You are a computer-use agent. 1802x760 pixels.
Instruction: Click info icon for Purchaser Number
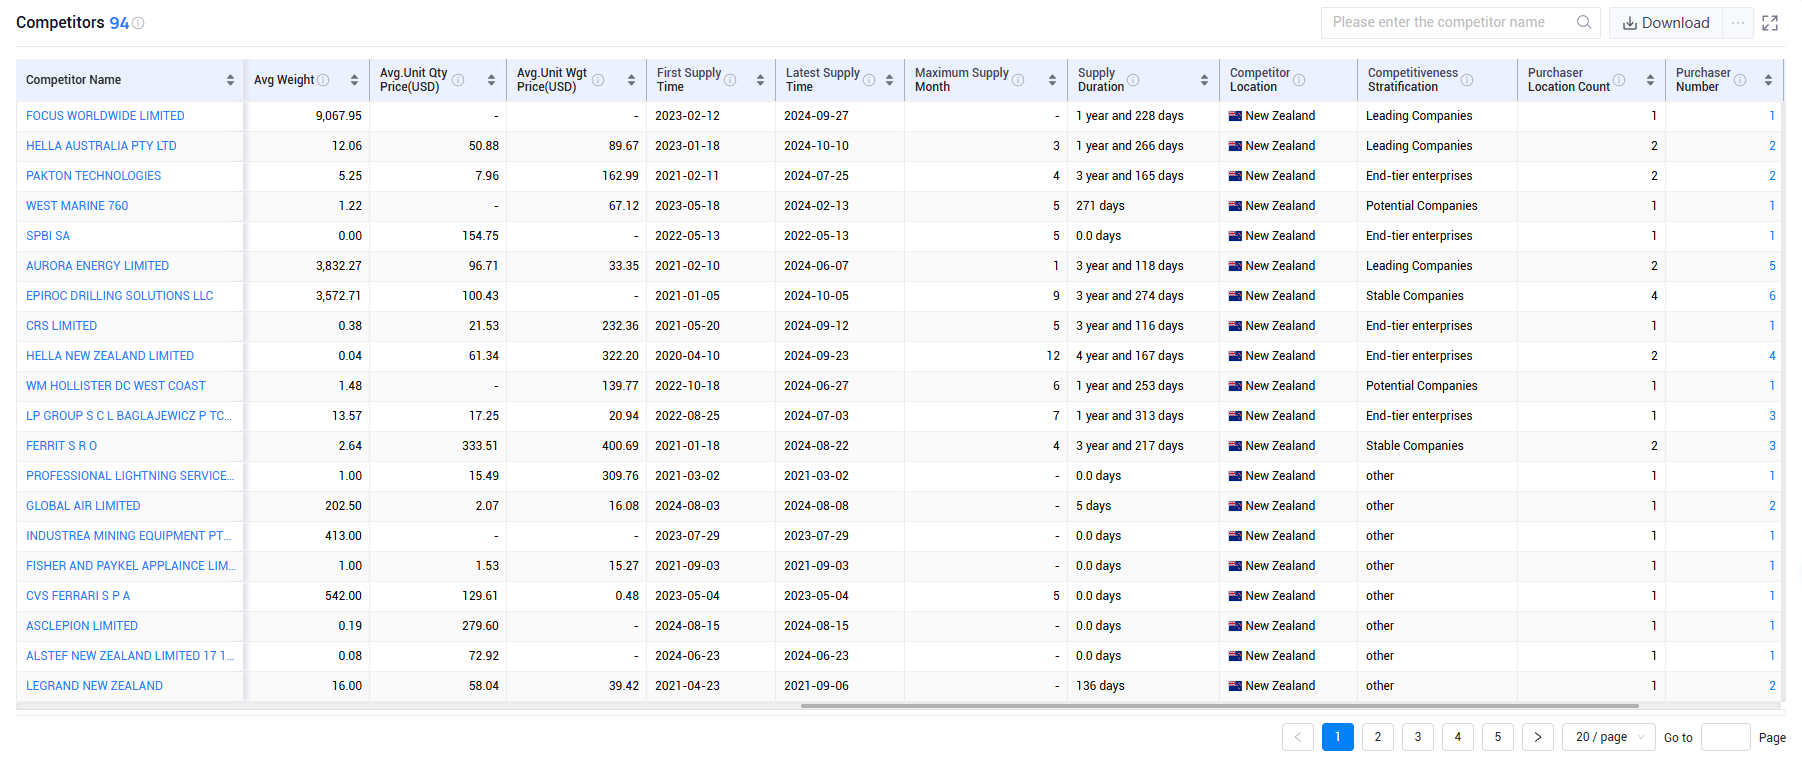[1740, 80]
